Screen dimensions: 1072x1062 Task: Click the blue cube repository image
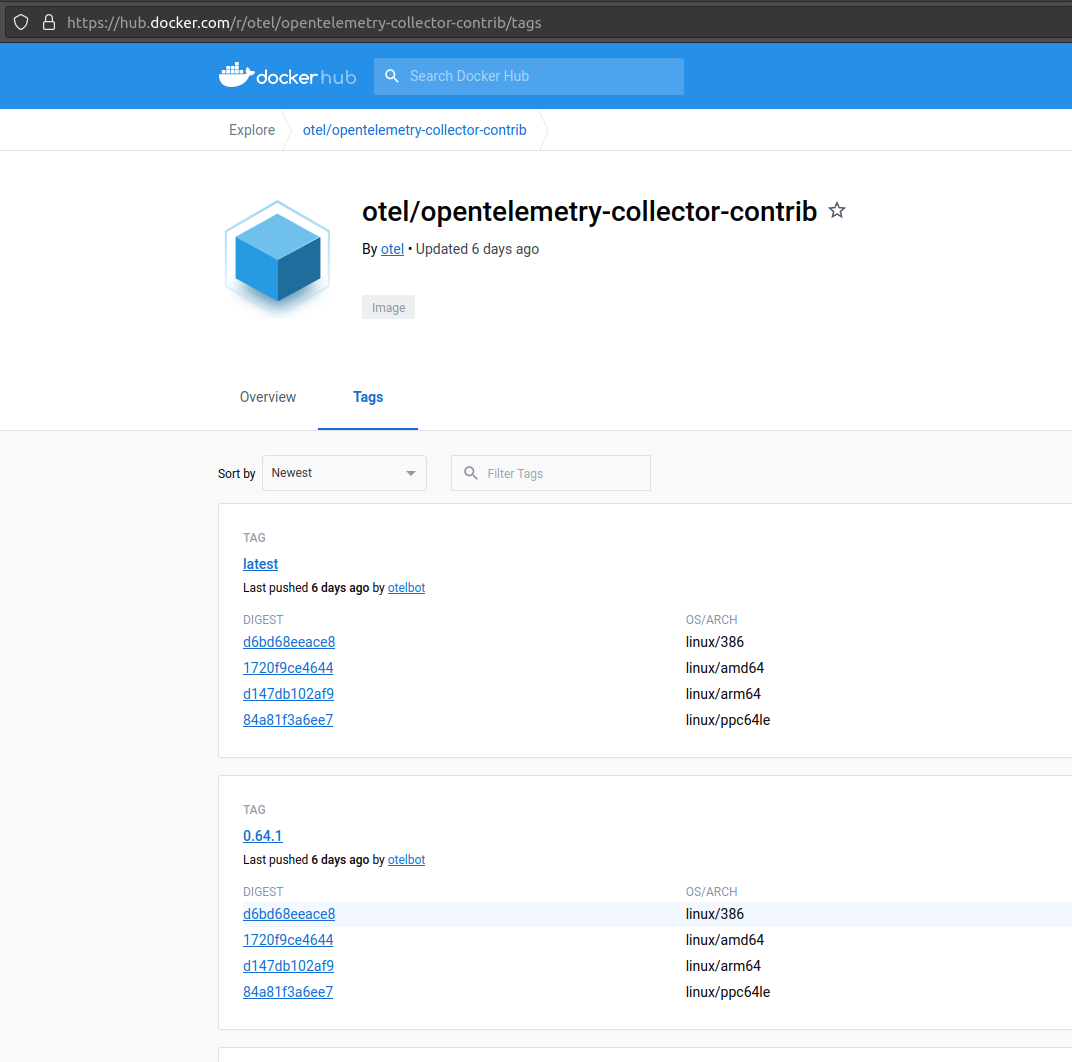(x=277, y=257)
